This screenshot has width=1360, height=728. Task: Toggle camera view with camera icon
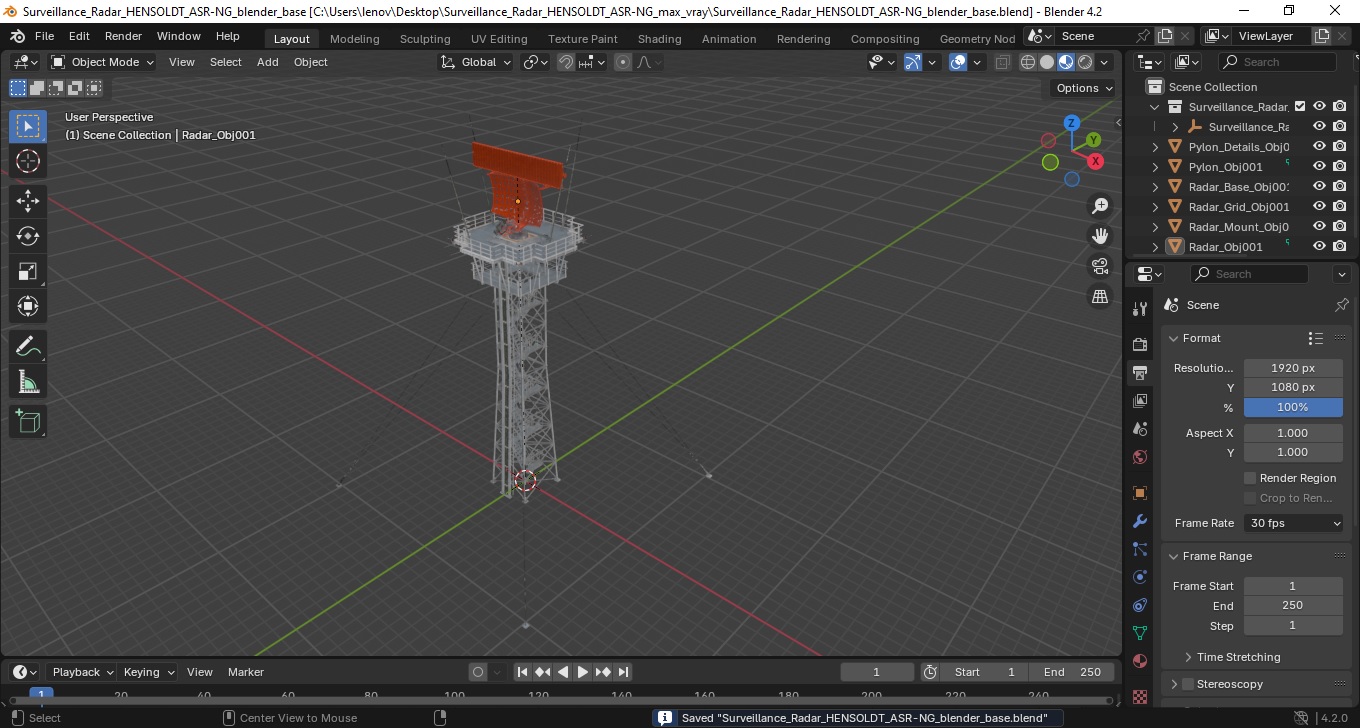click(x=1100, y=266)
